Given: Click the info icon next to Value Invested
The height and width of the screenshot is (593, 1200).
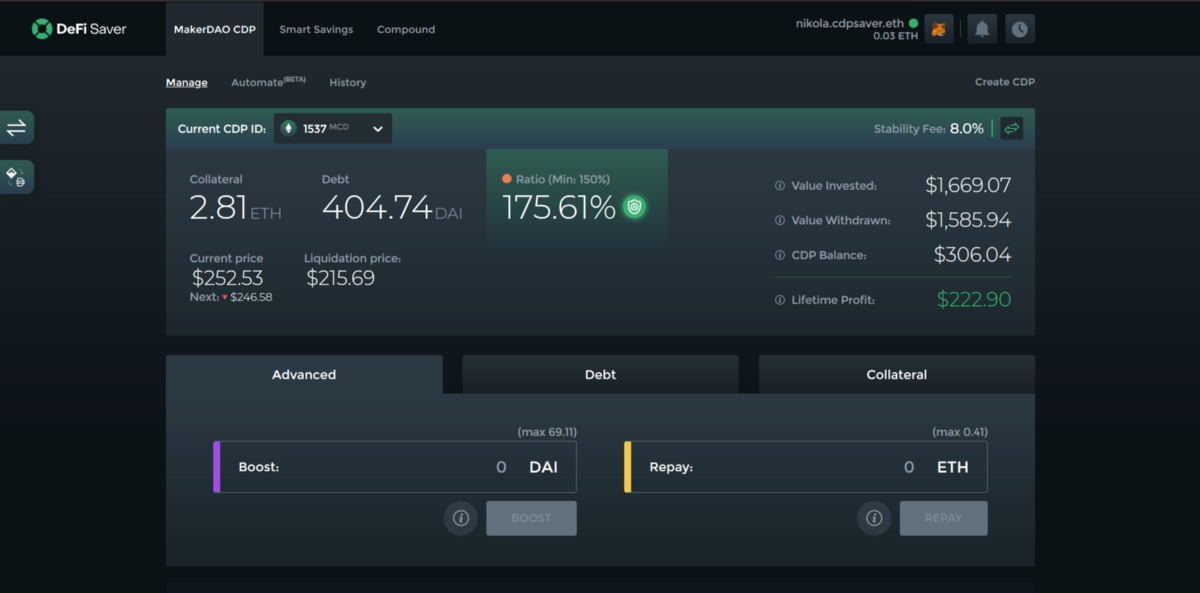Looking at the screenshot, I should [780, 186].
